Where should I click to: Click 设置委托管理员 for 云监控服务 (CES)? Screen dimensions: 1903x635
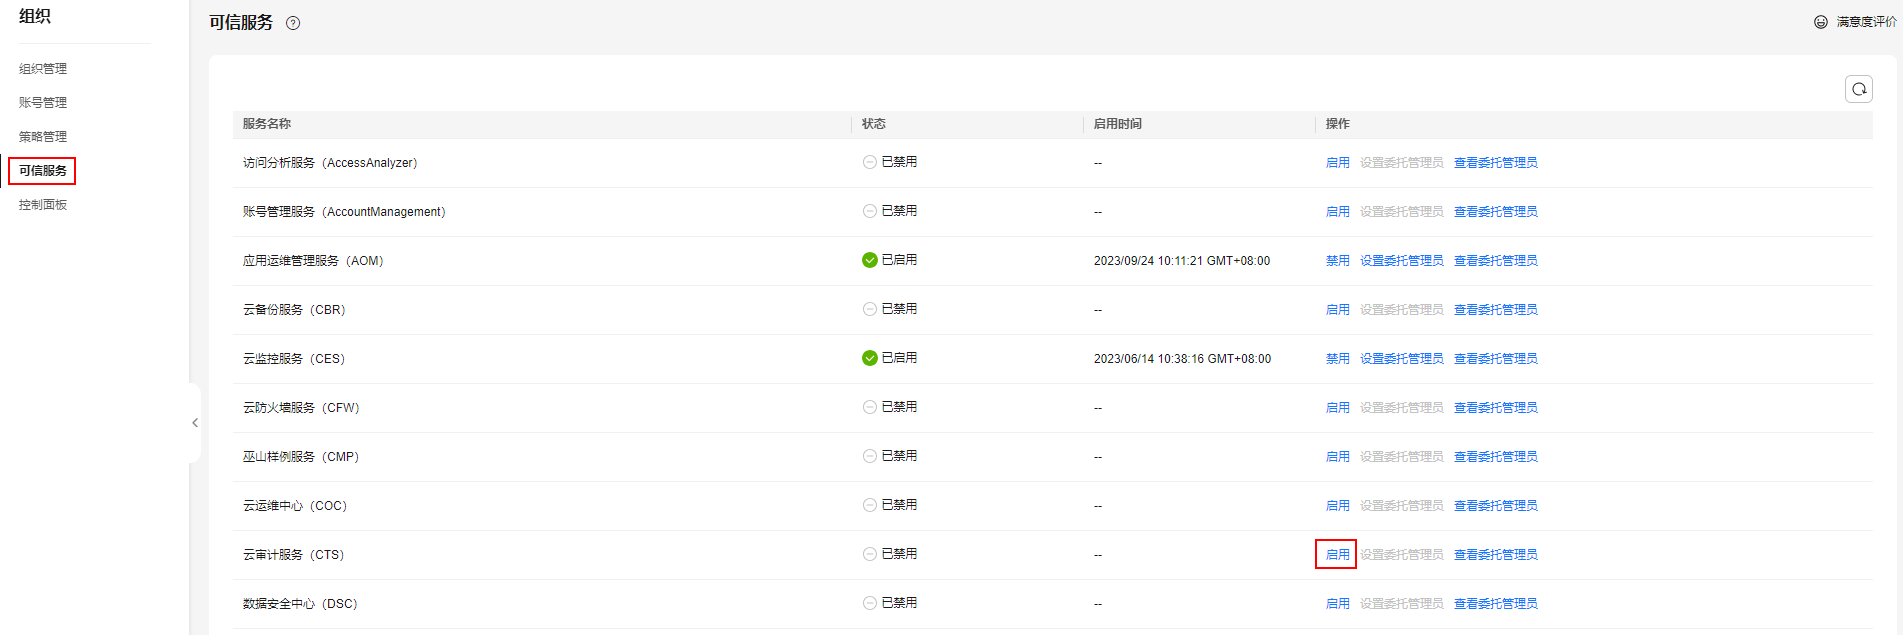point(1401,359)
